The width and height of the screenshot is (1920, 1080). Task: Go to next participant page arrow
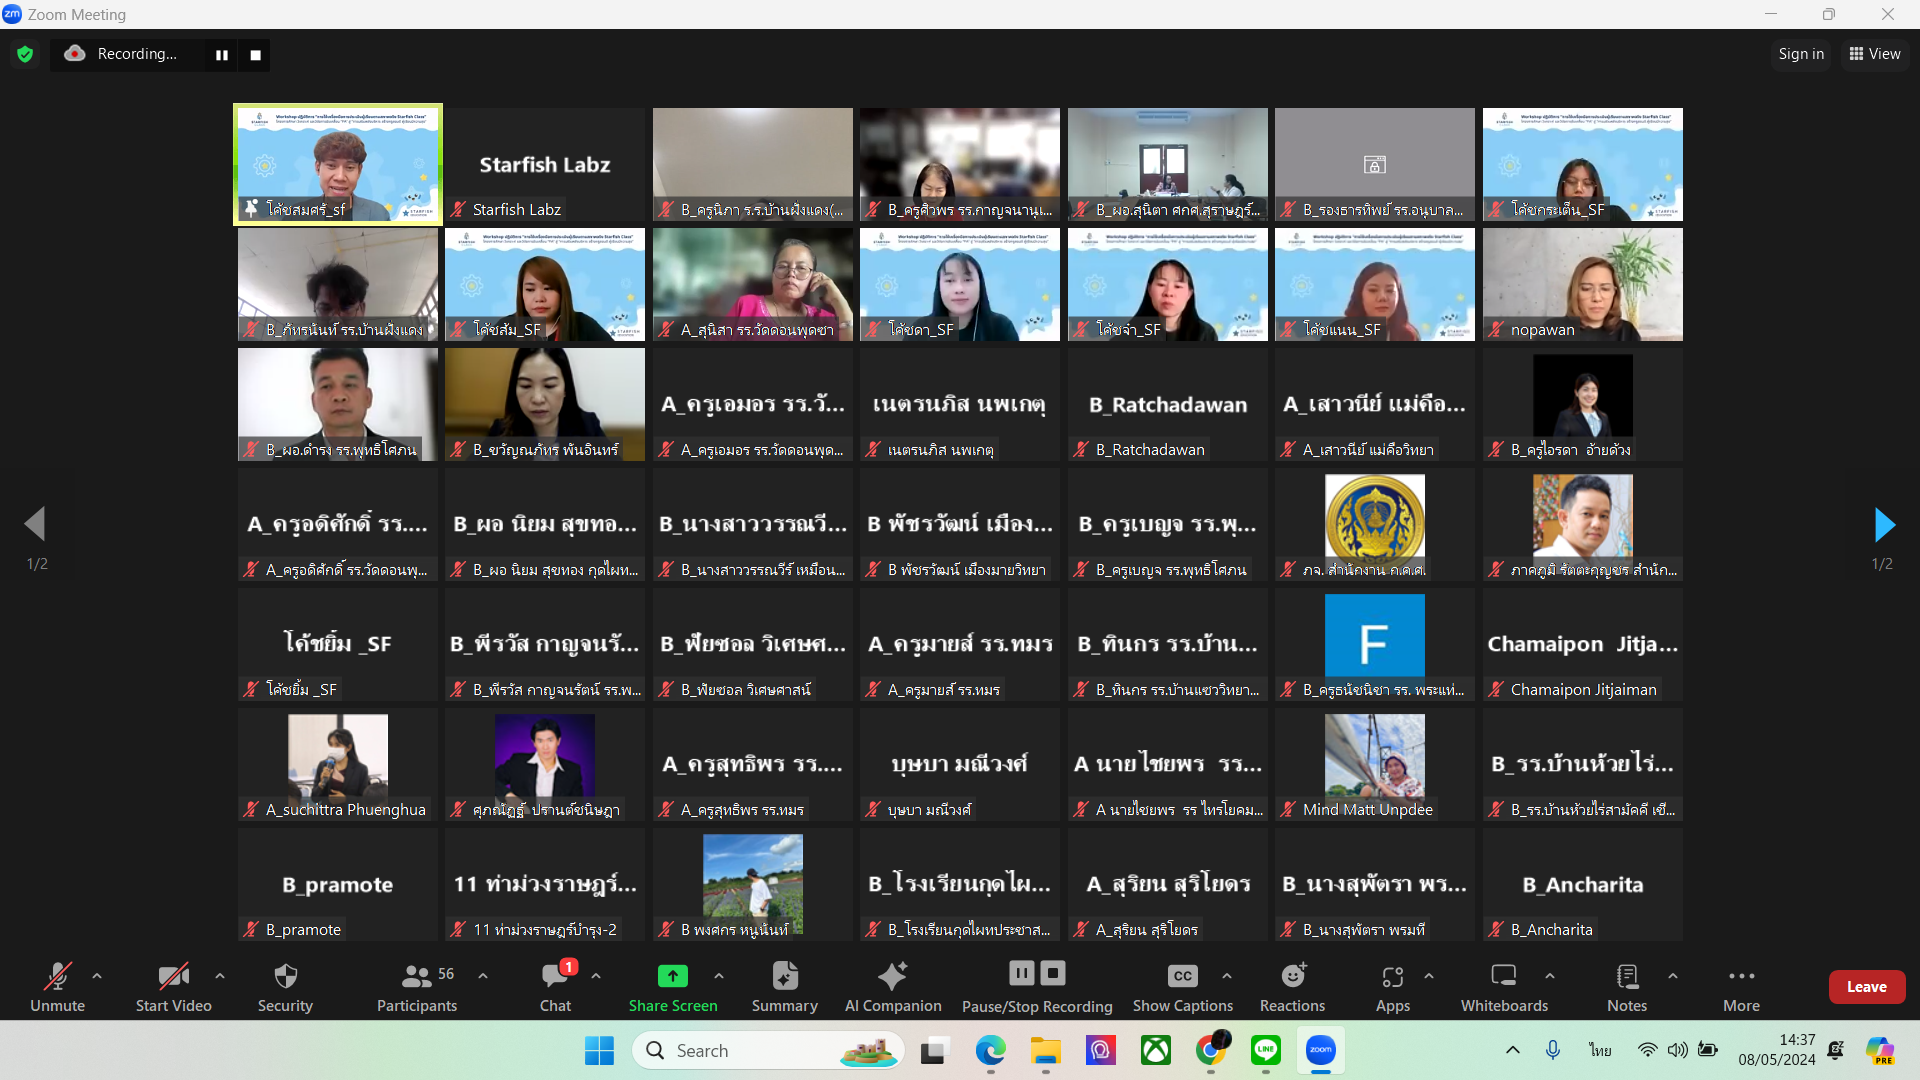tap(1884, 524)
